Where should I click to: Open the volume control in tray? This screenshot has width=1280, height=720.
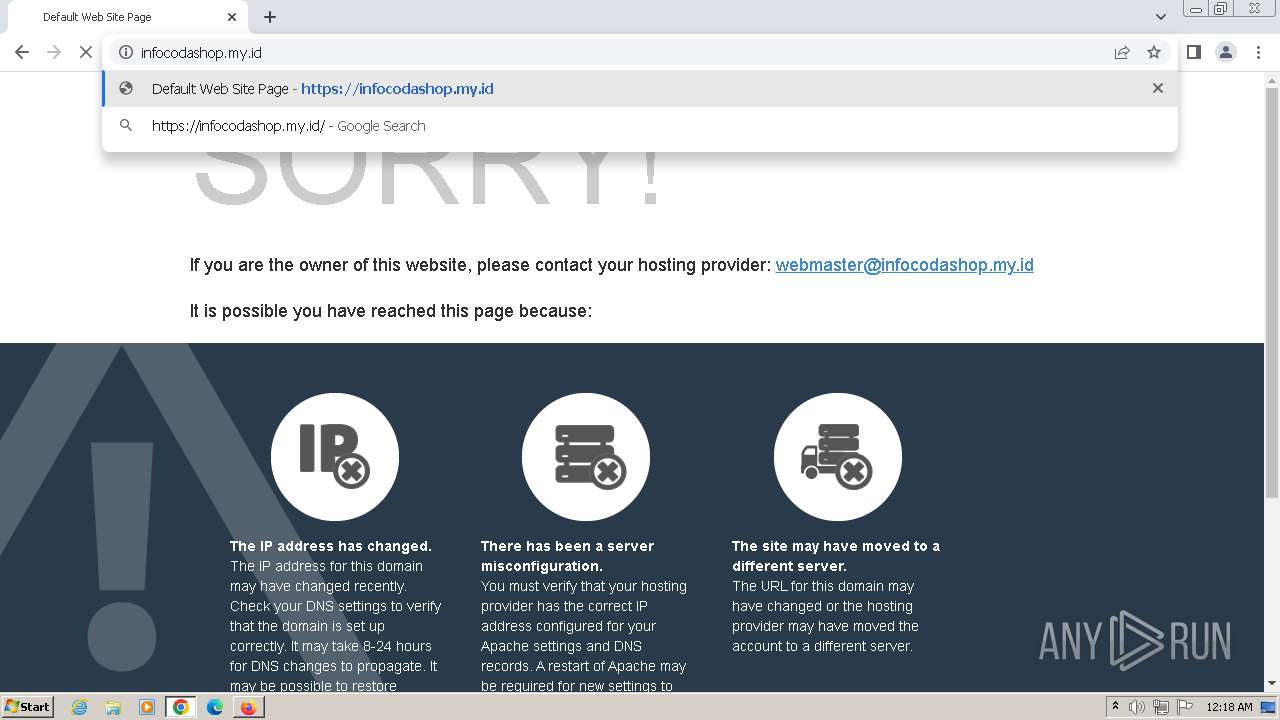tap(1137, 707)
